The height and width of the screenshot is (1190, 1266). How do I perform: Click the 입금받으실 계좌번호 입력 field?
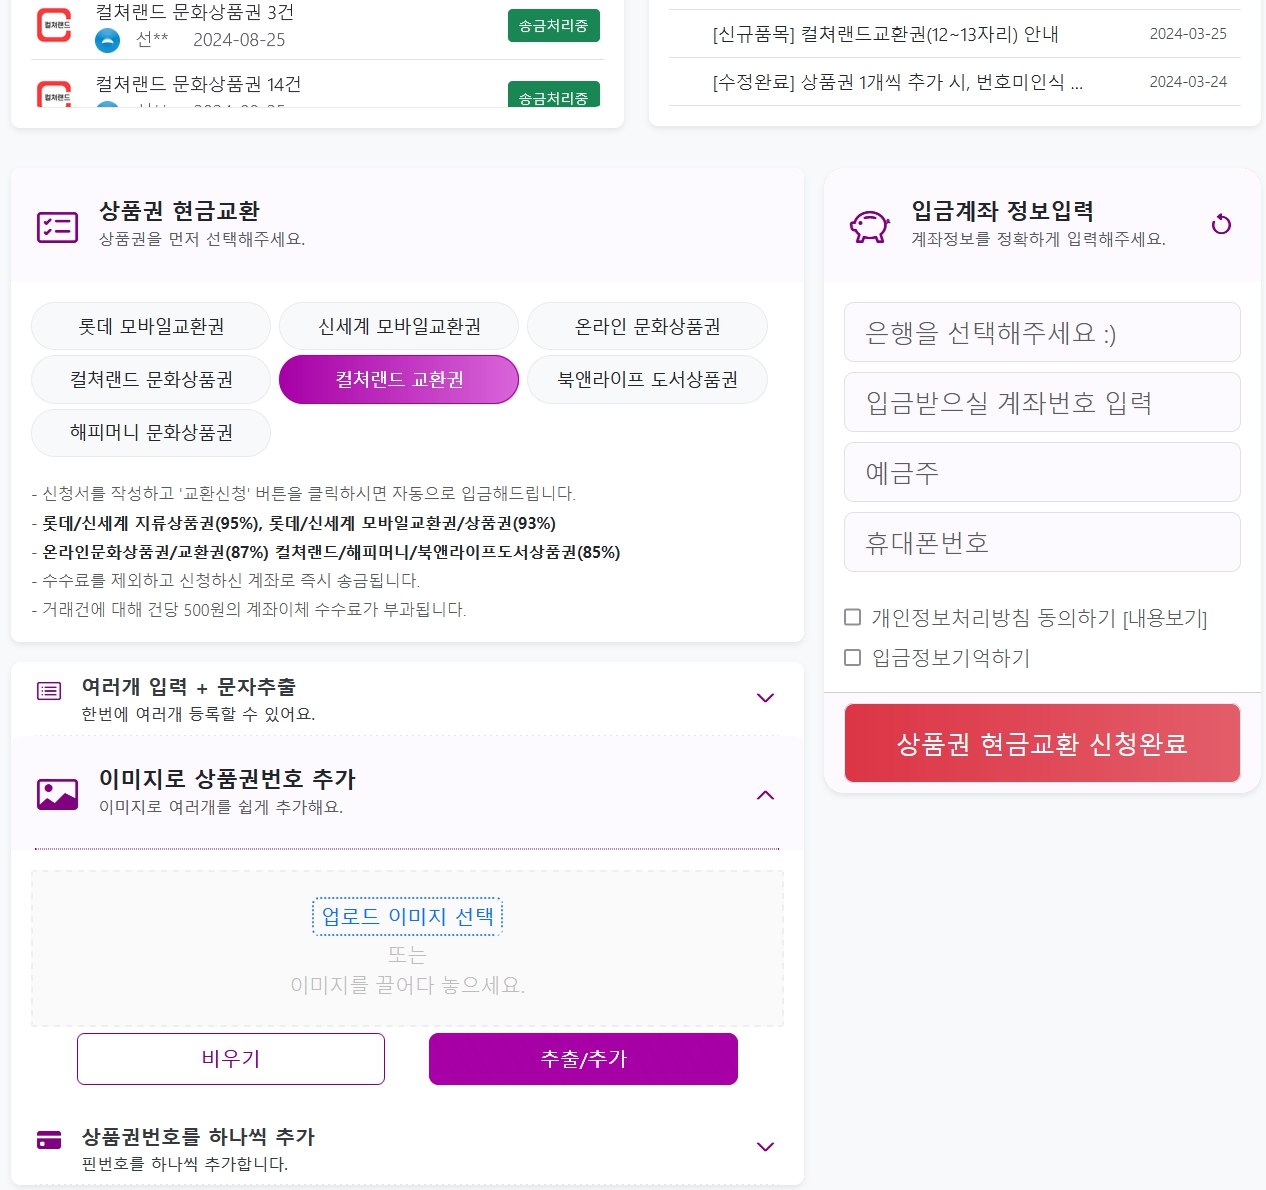pos(1042,402)
